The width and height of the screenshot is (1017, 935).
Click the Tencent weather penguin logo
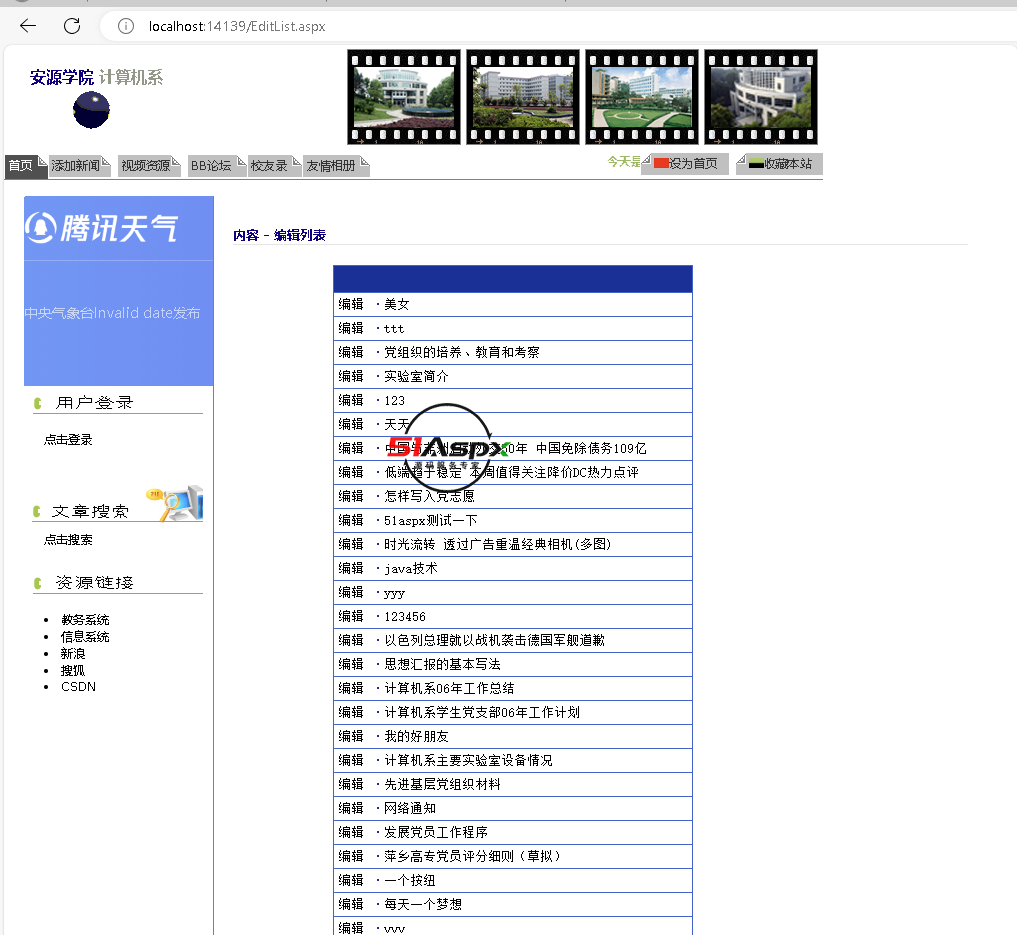coord(40,228)
